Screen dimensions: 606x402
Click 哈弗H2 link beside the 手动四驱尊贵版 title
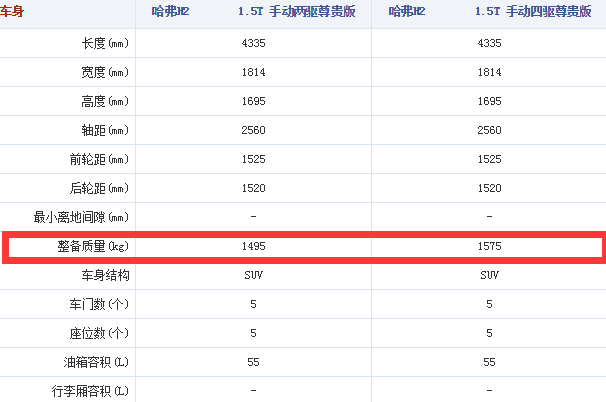[x=407, y=11]
